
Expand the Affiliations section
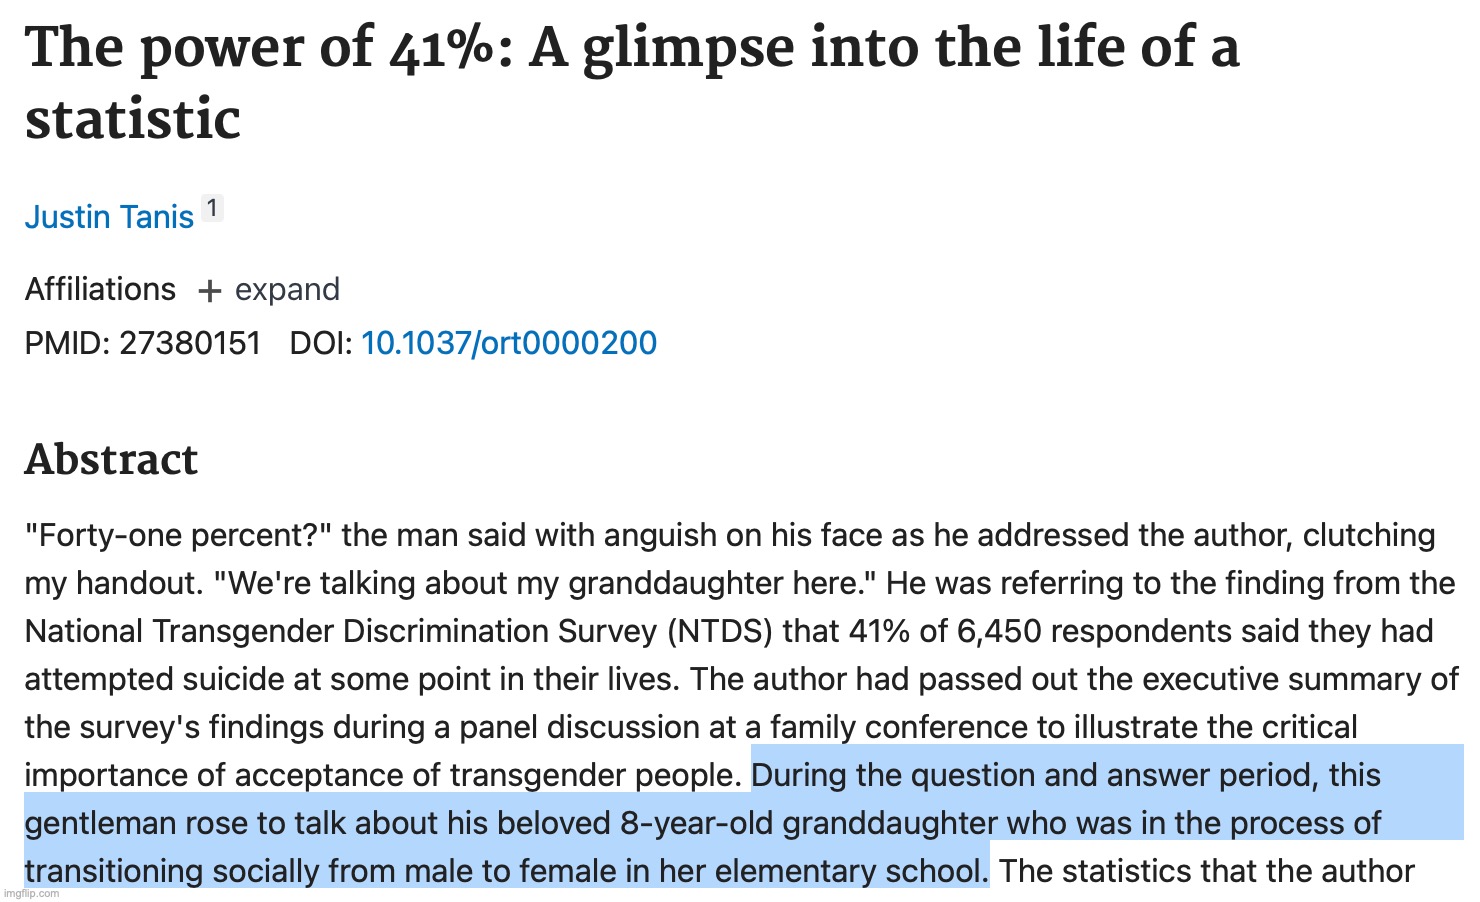(286, 290)
